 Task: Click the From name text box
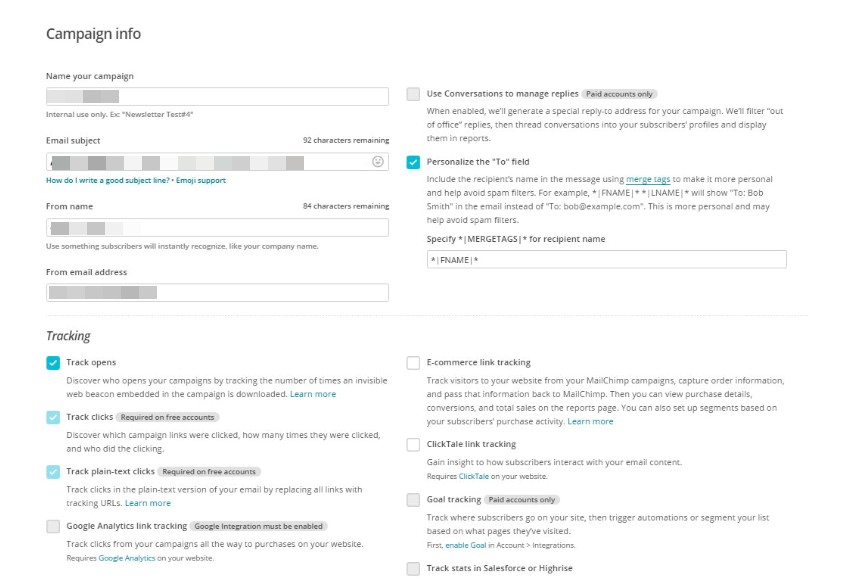point(217,228)
